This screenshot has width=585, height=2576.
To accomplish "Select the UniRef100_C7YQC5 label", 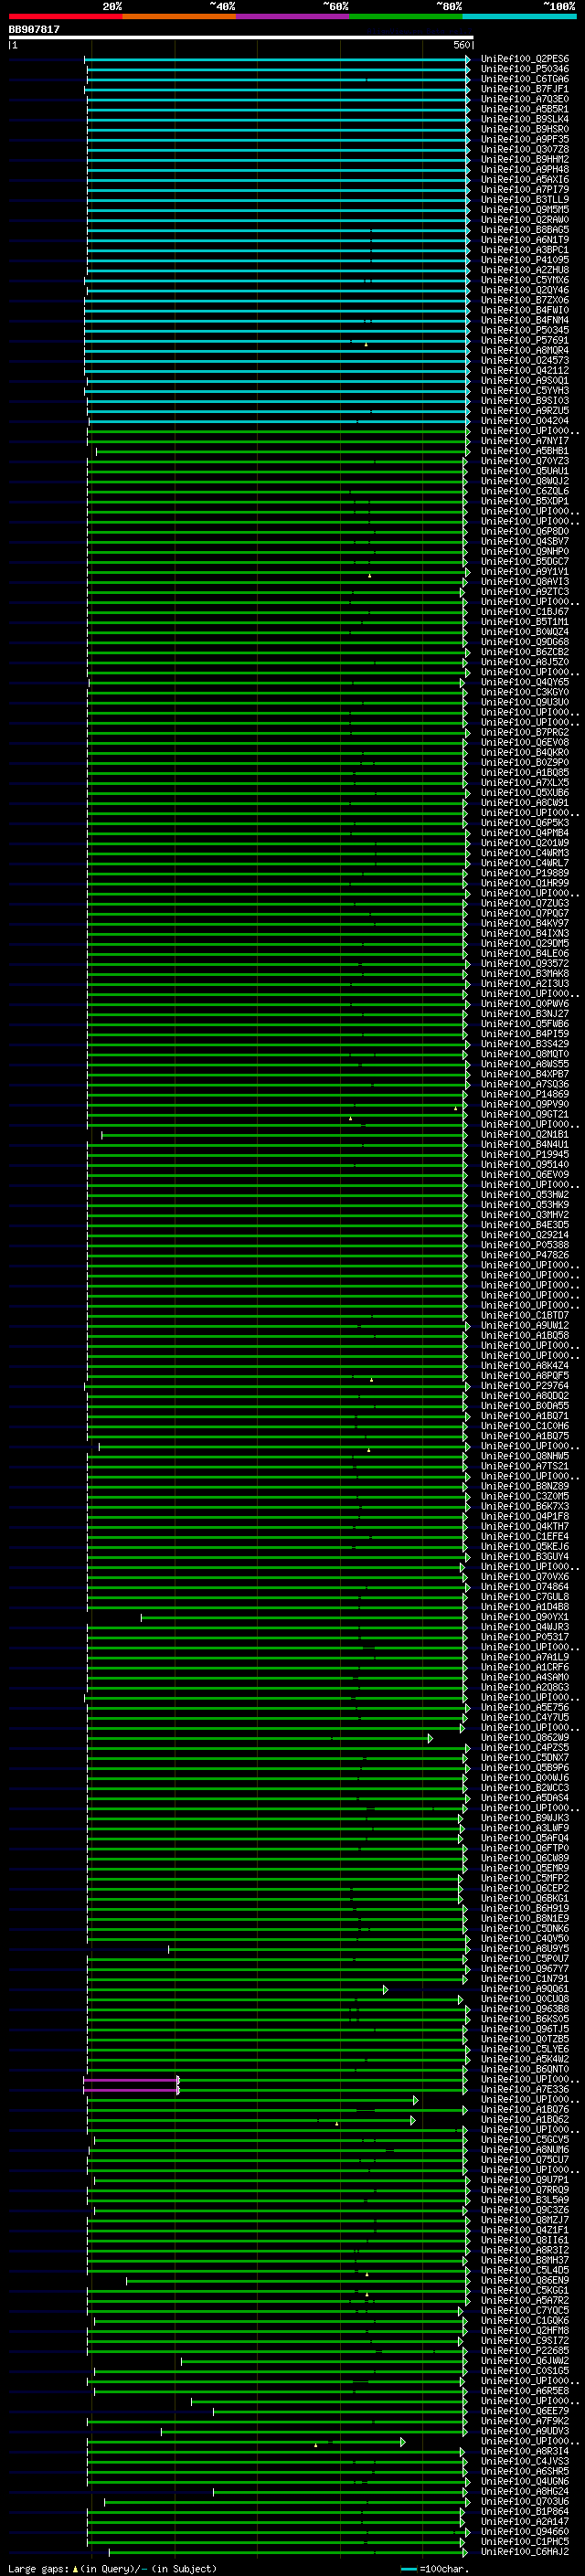I will [524, 2310].
